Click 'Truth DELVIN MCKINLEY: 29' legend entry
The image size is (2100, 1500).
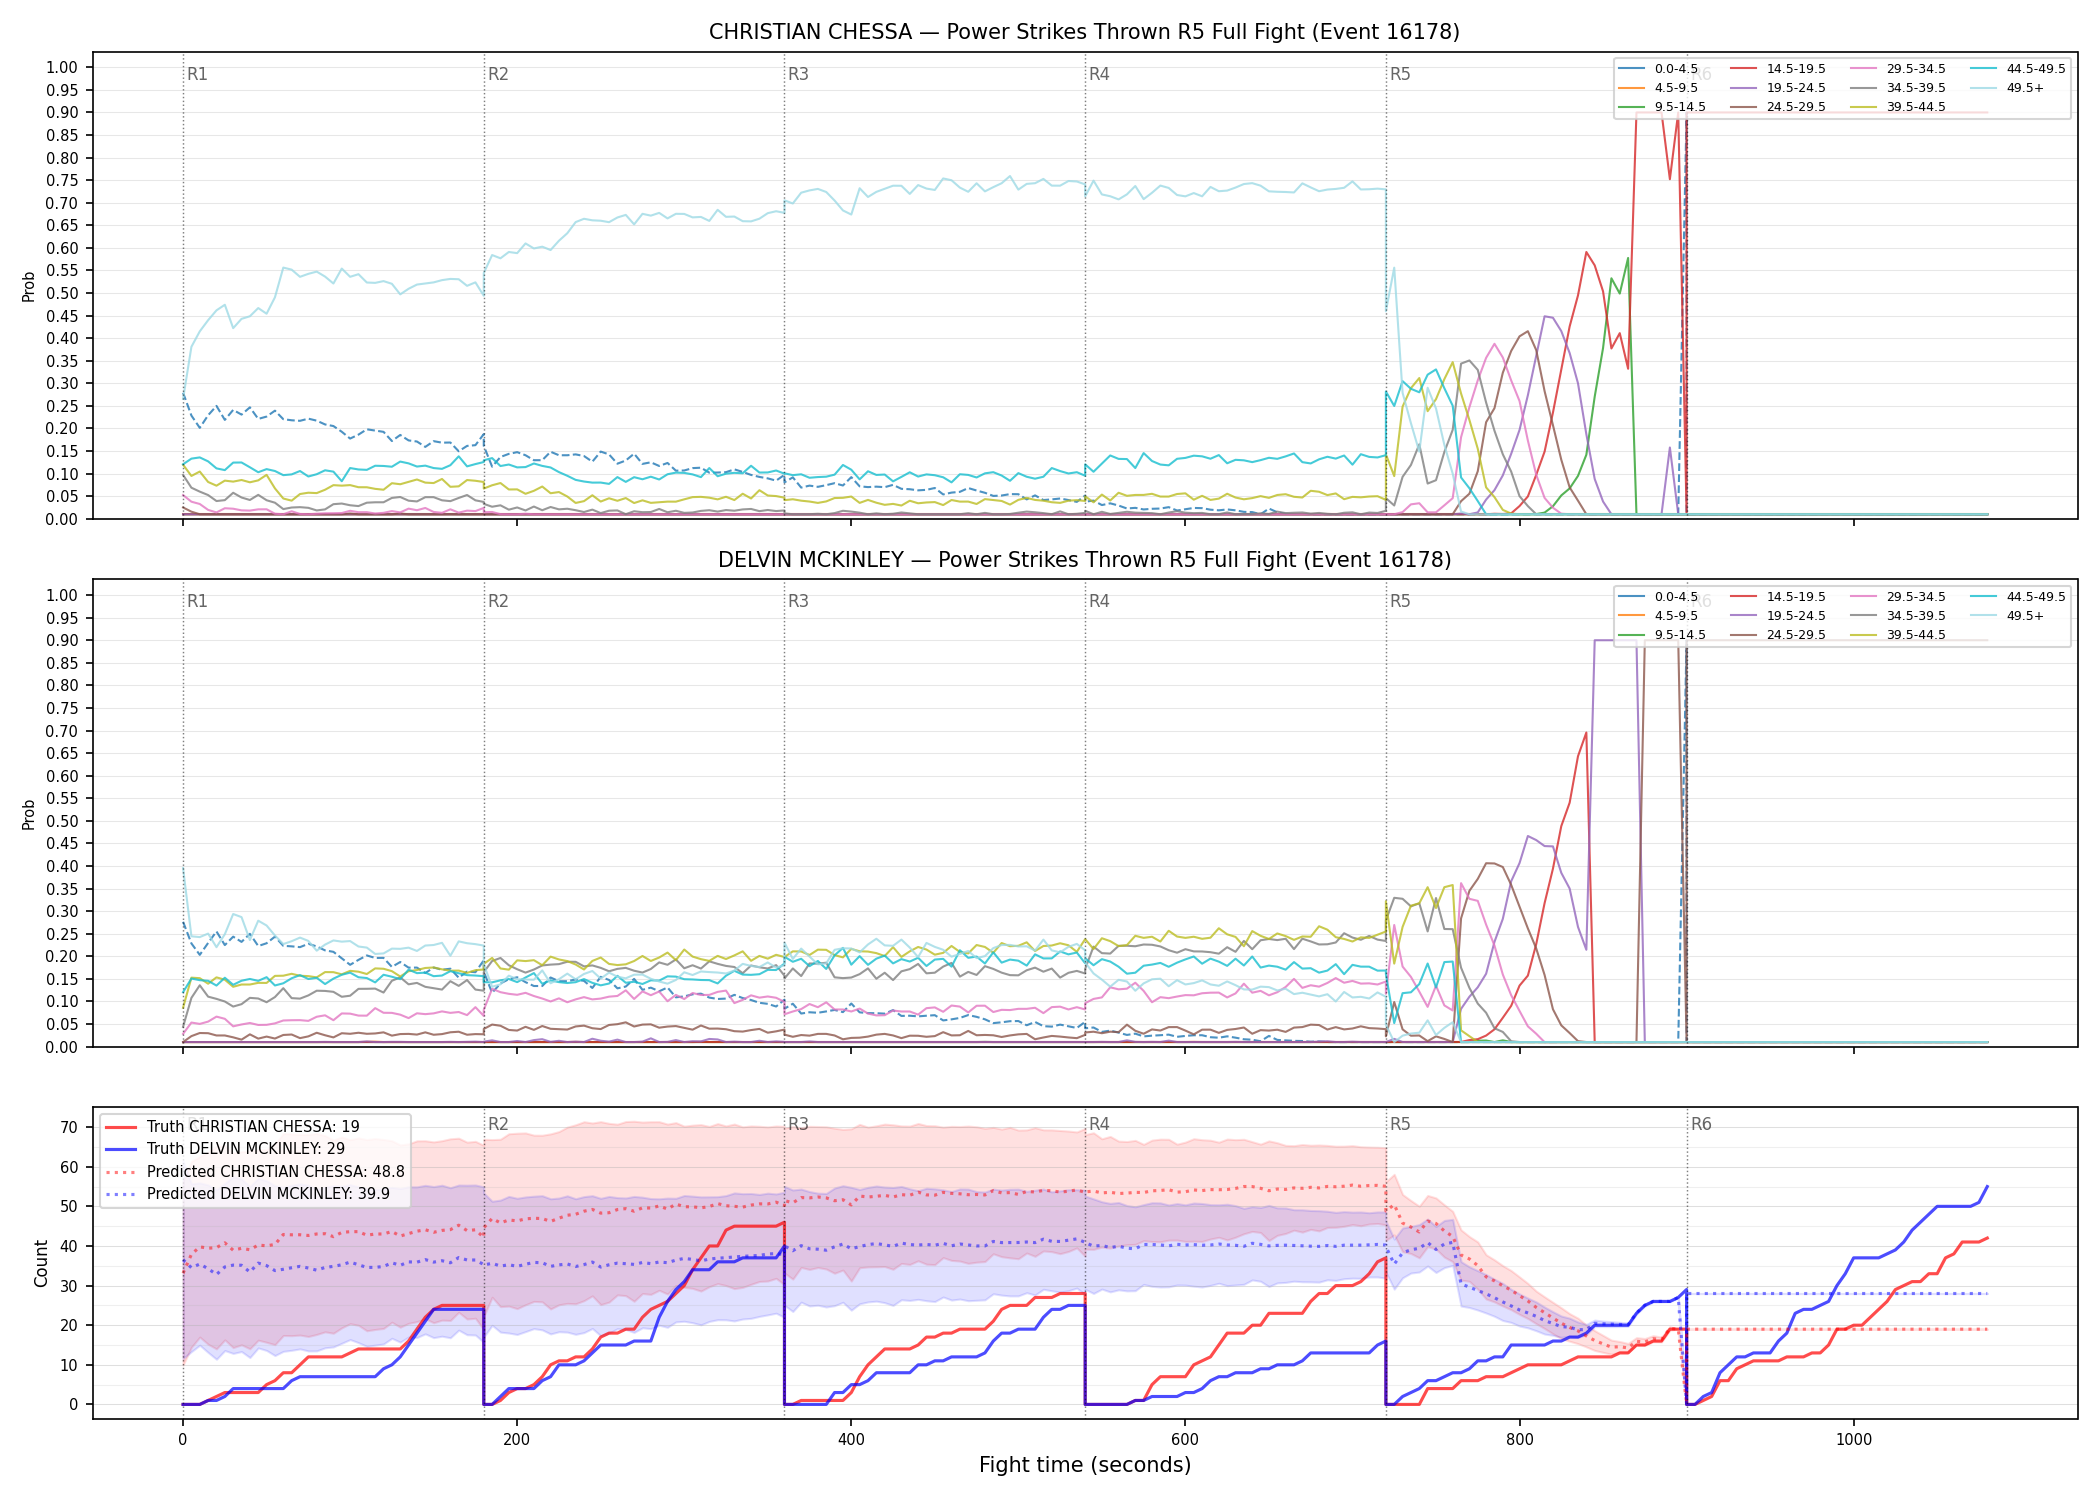[225, 1149]
